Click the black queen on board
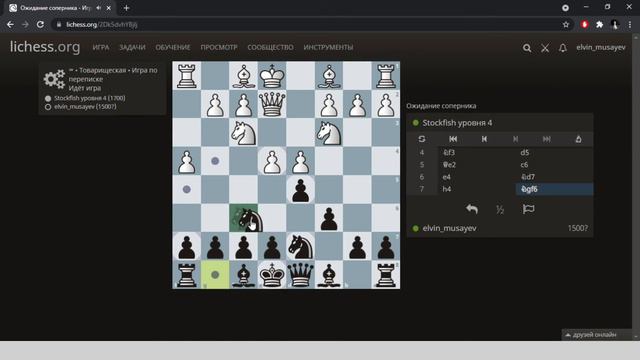 click(301, 275)
